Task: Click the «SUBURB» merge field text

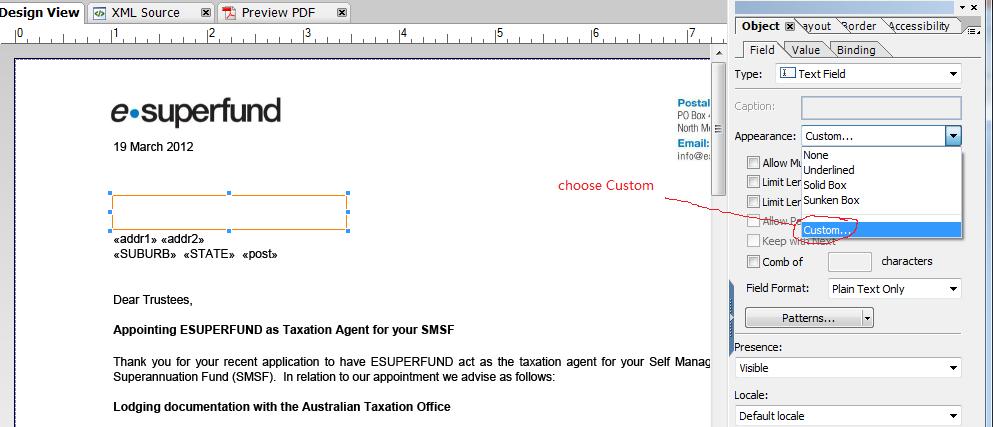Action: pos(144,255)
